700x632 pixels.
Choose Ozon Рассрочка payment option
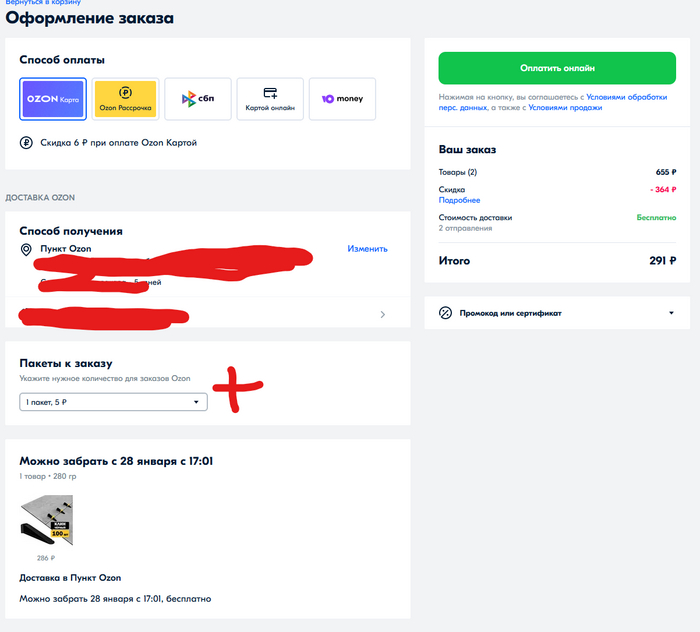[125, 99]
